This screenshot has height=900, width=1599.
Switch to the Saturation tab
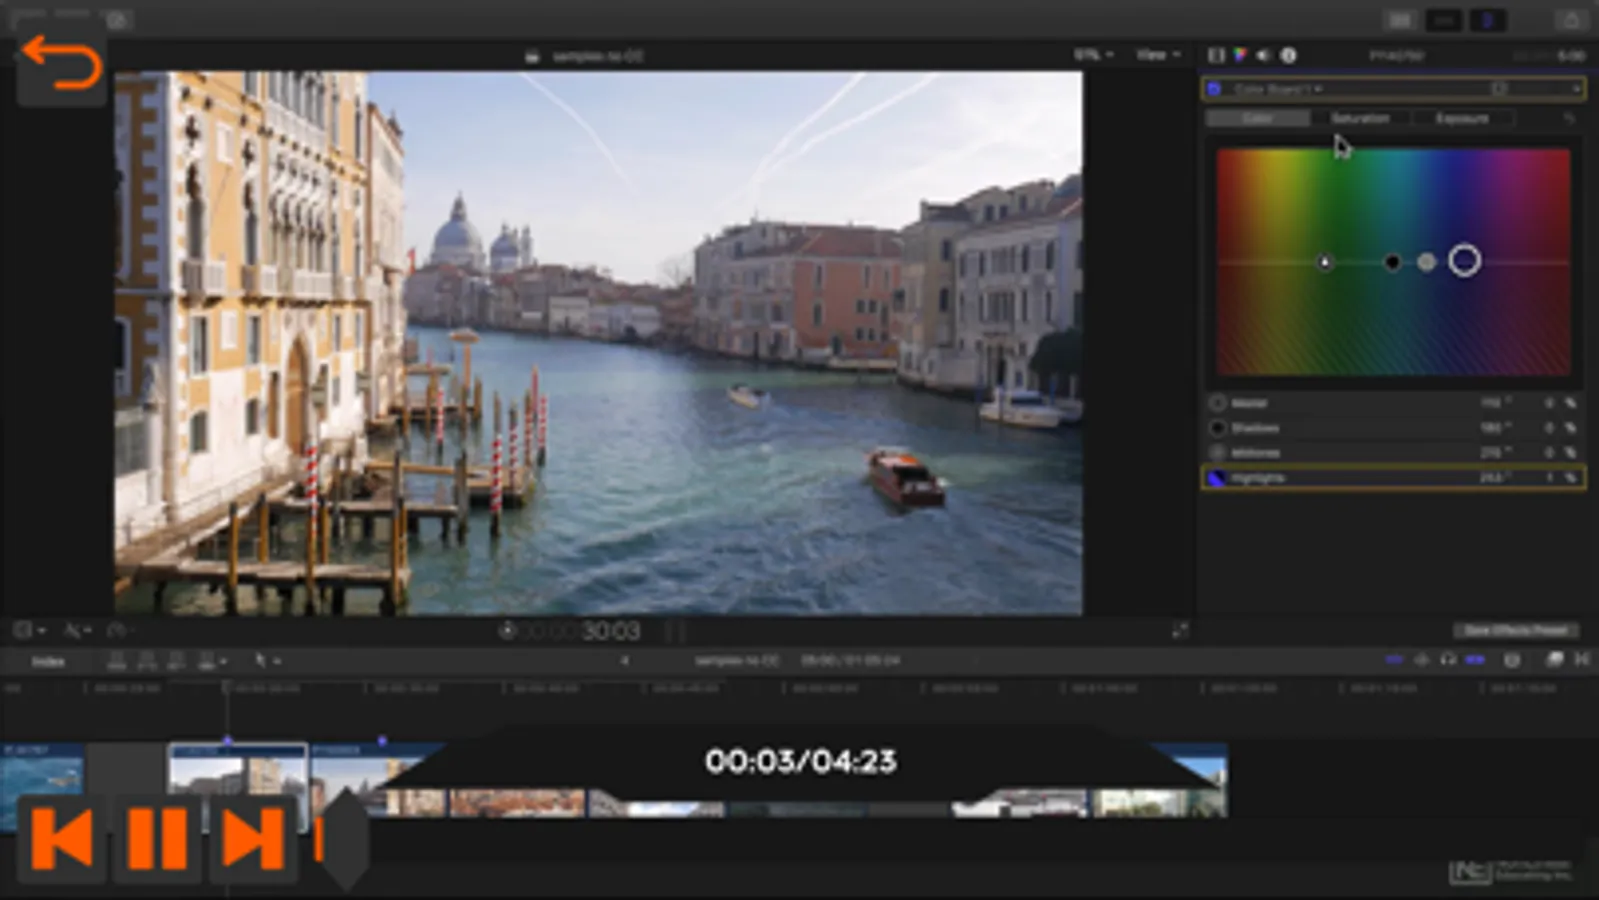pyautogui.click(x=1359, y=119)
